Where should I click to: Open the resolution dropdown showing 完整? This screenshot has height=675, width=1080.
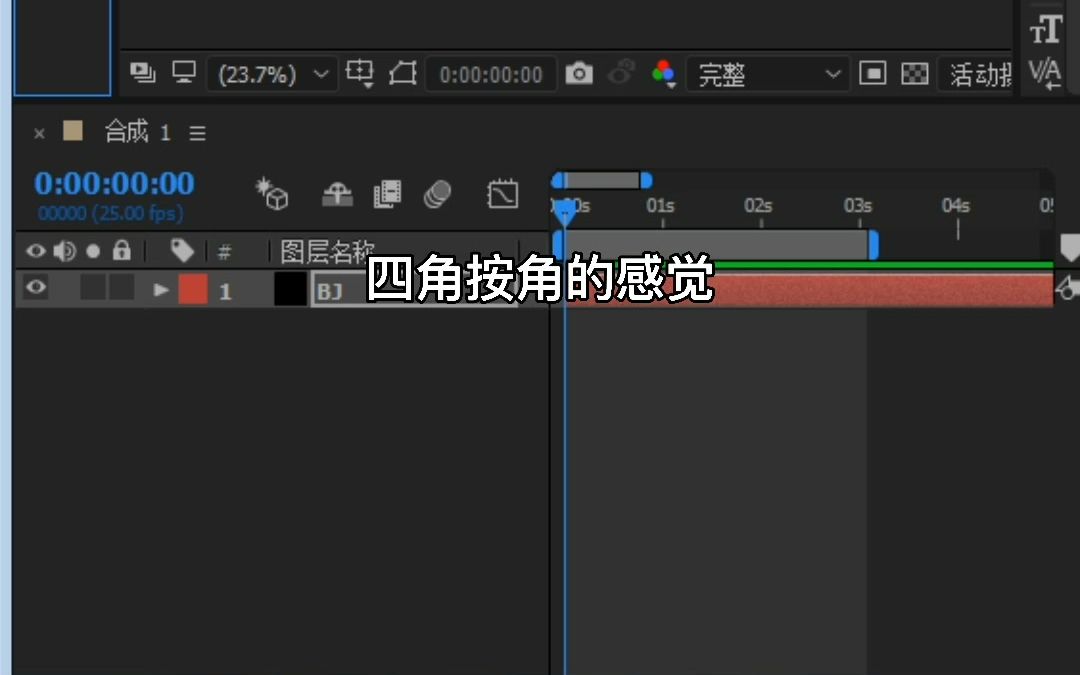767,73
